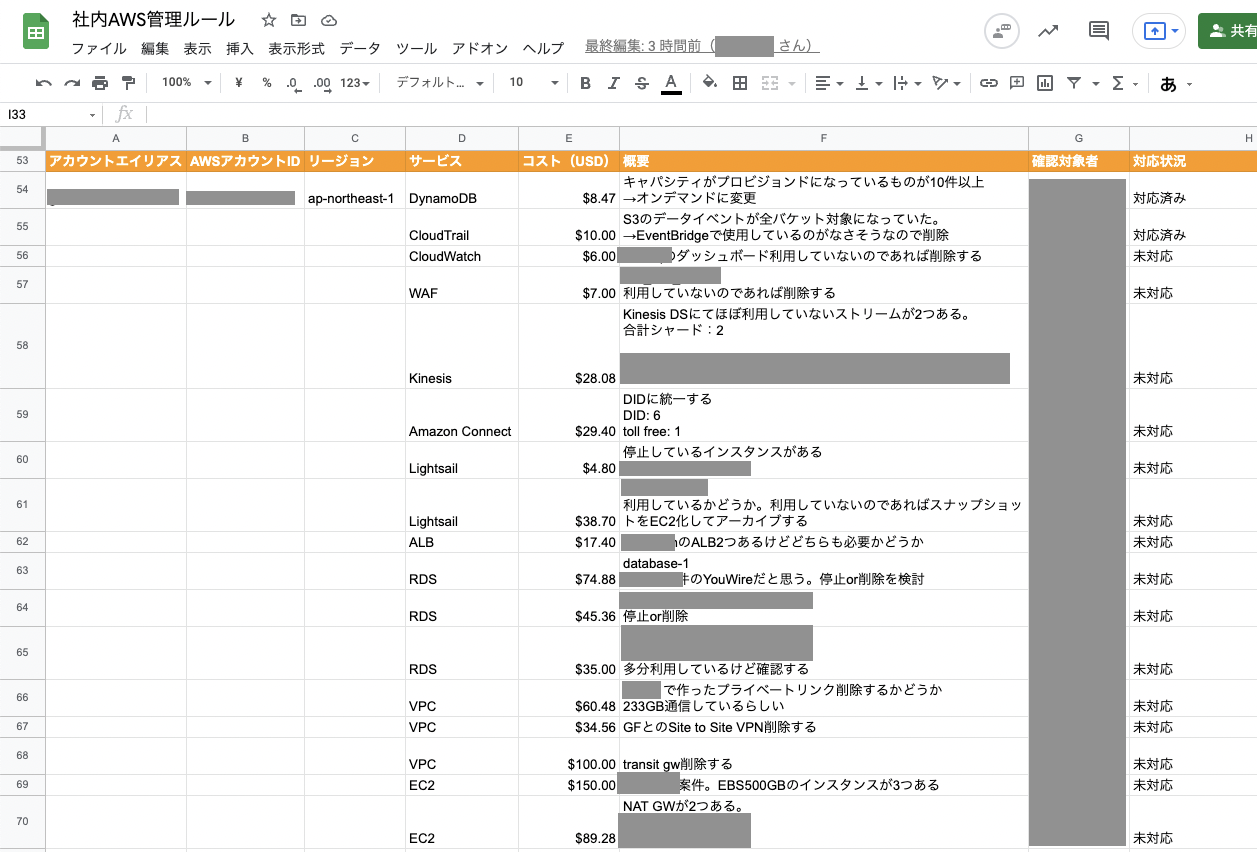
Task: Open the activity dashboard trend icon
Action: pyautogui.click(x=1048, y=31)
